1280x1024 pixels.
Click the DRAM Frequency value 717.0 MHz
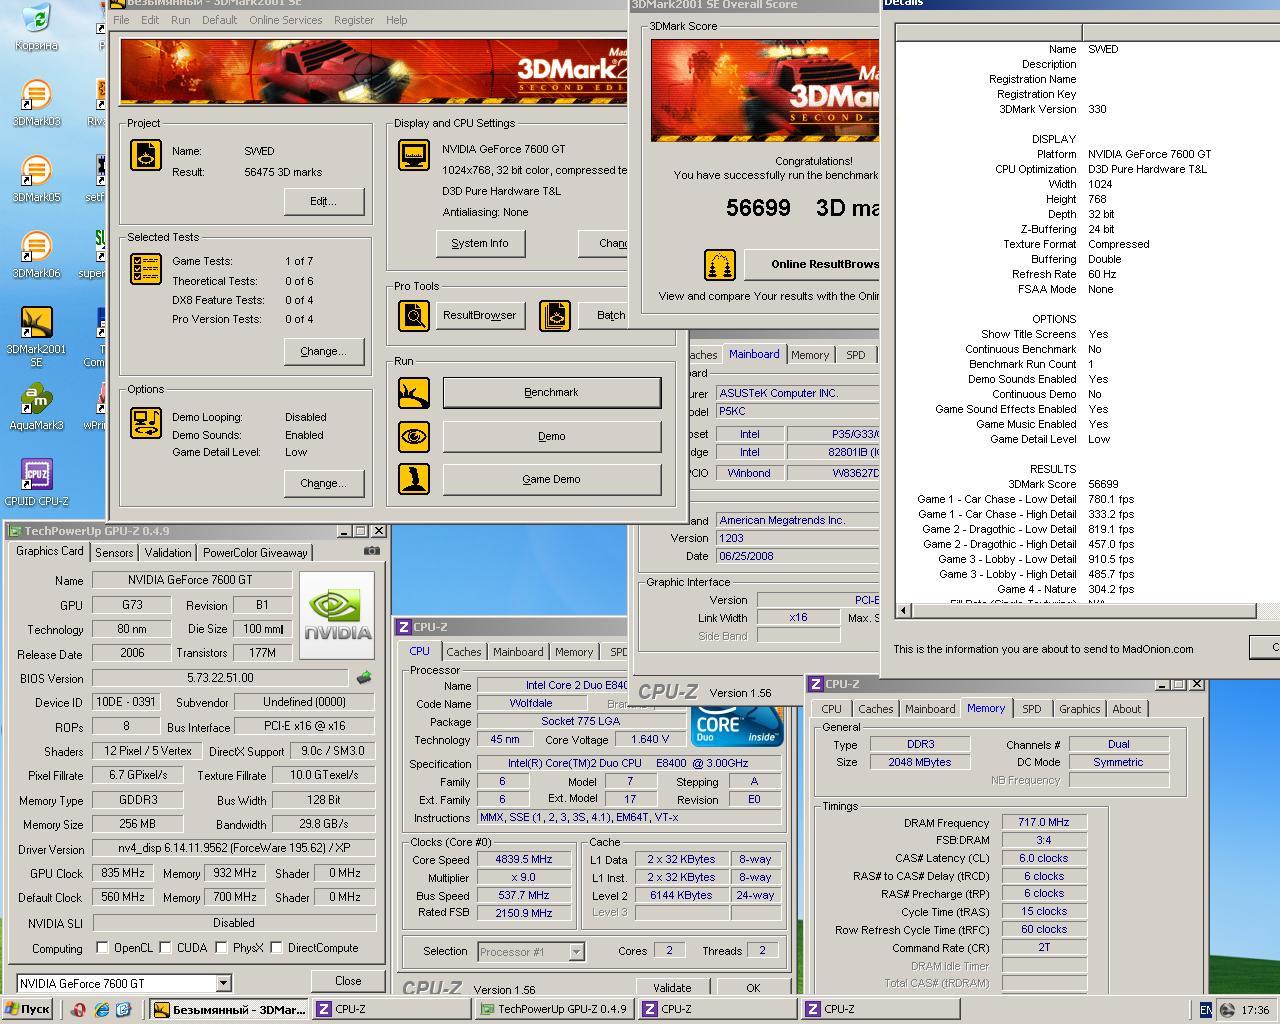(1044, 822)
